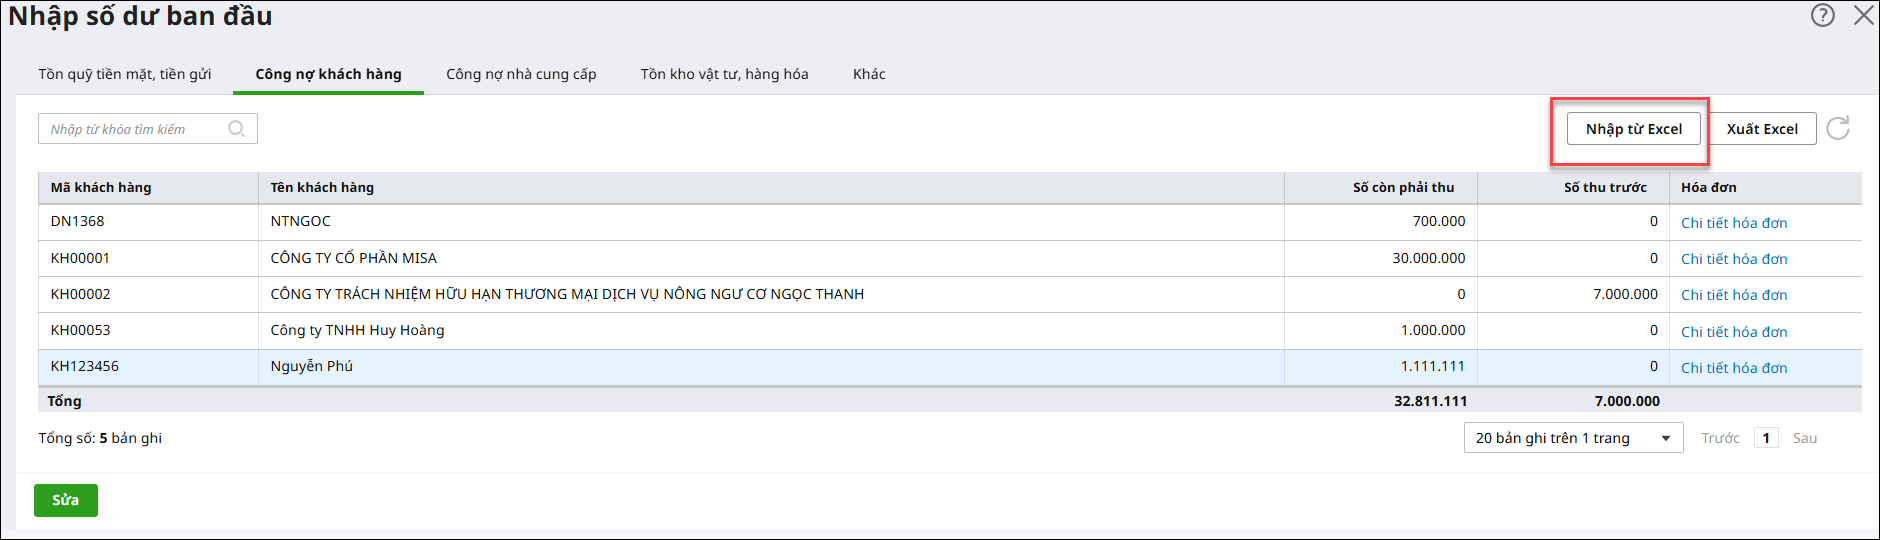Click the Số còn phải thu column header
This screenshot has height=540, width=1880.
click(1403, 187)
